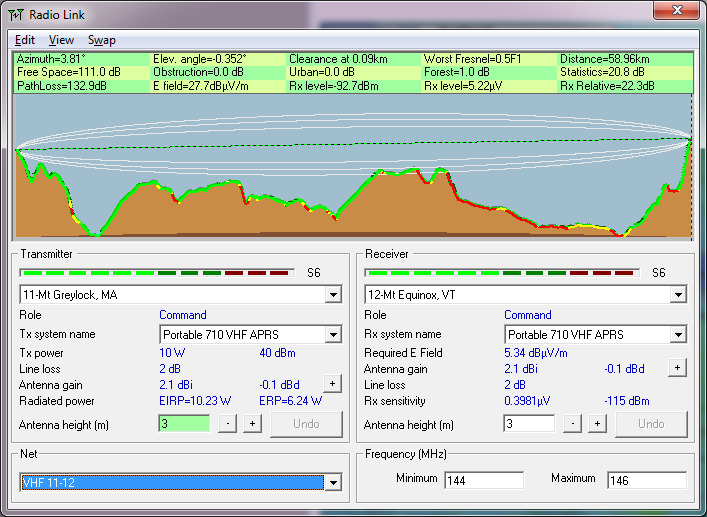The width and height of the screenshot is (707, 517).
Task: Click the Tx power 10 W value
Action: point(172,353)
